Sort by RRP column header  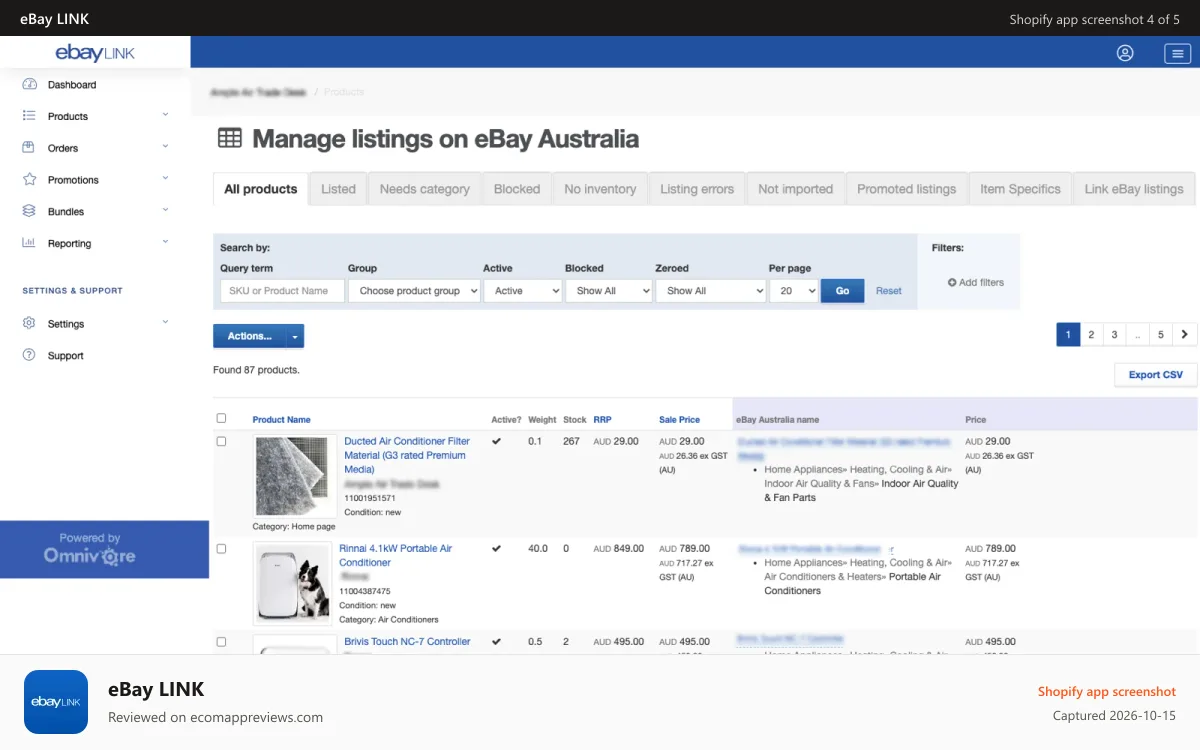602,420
